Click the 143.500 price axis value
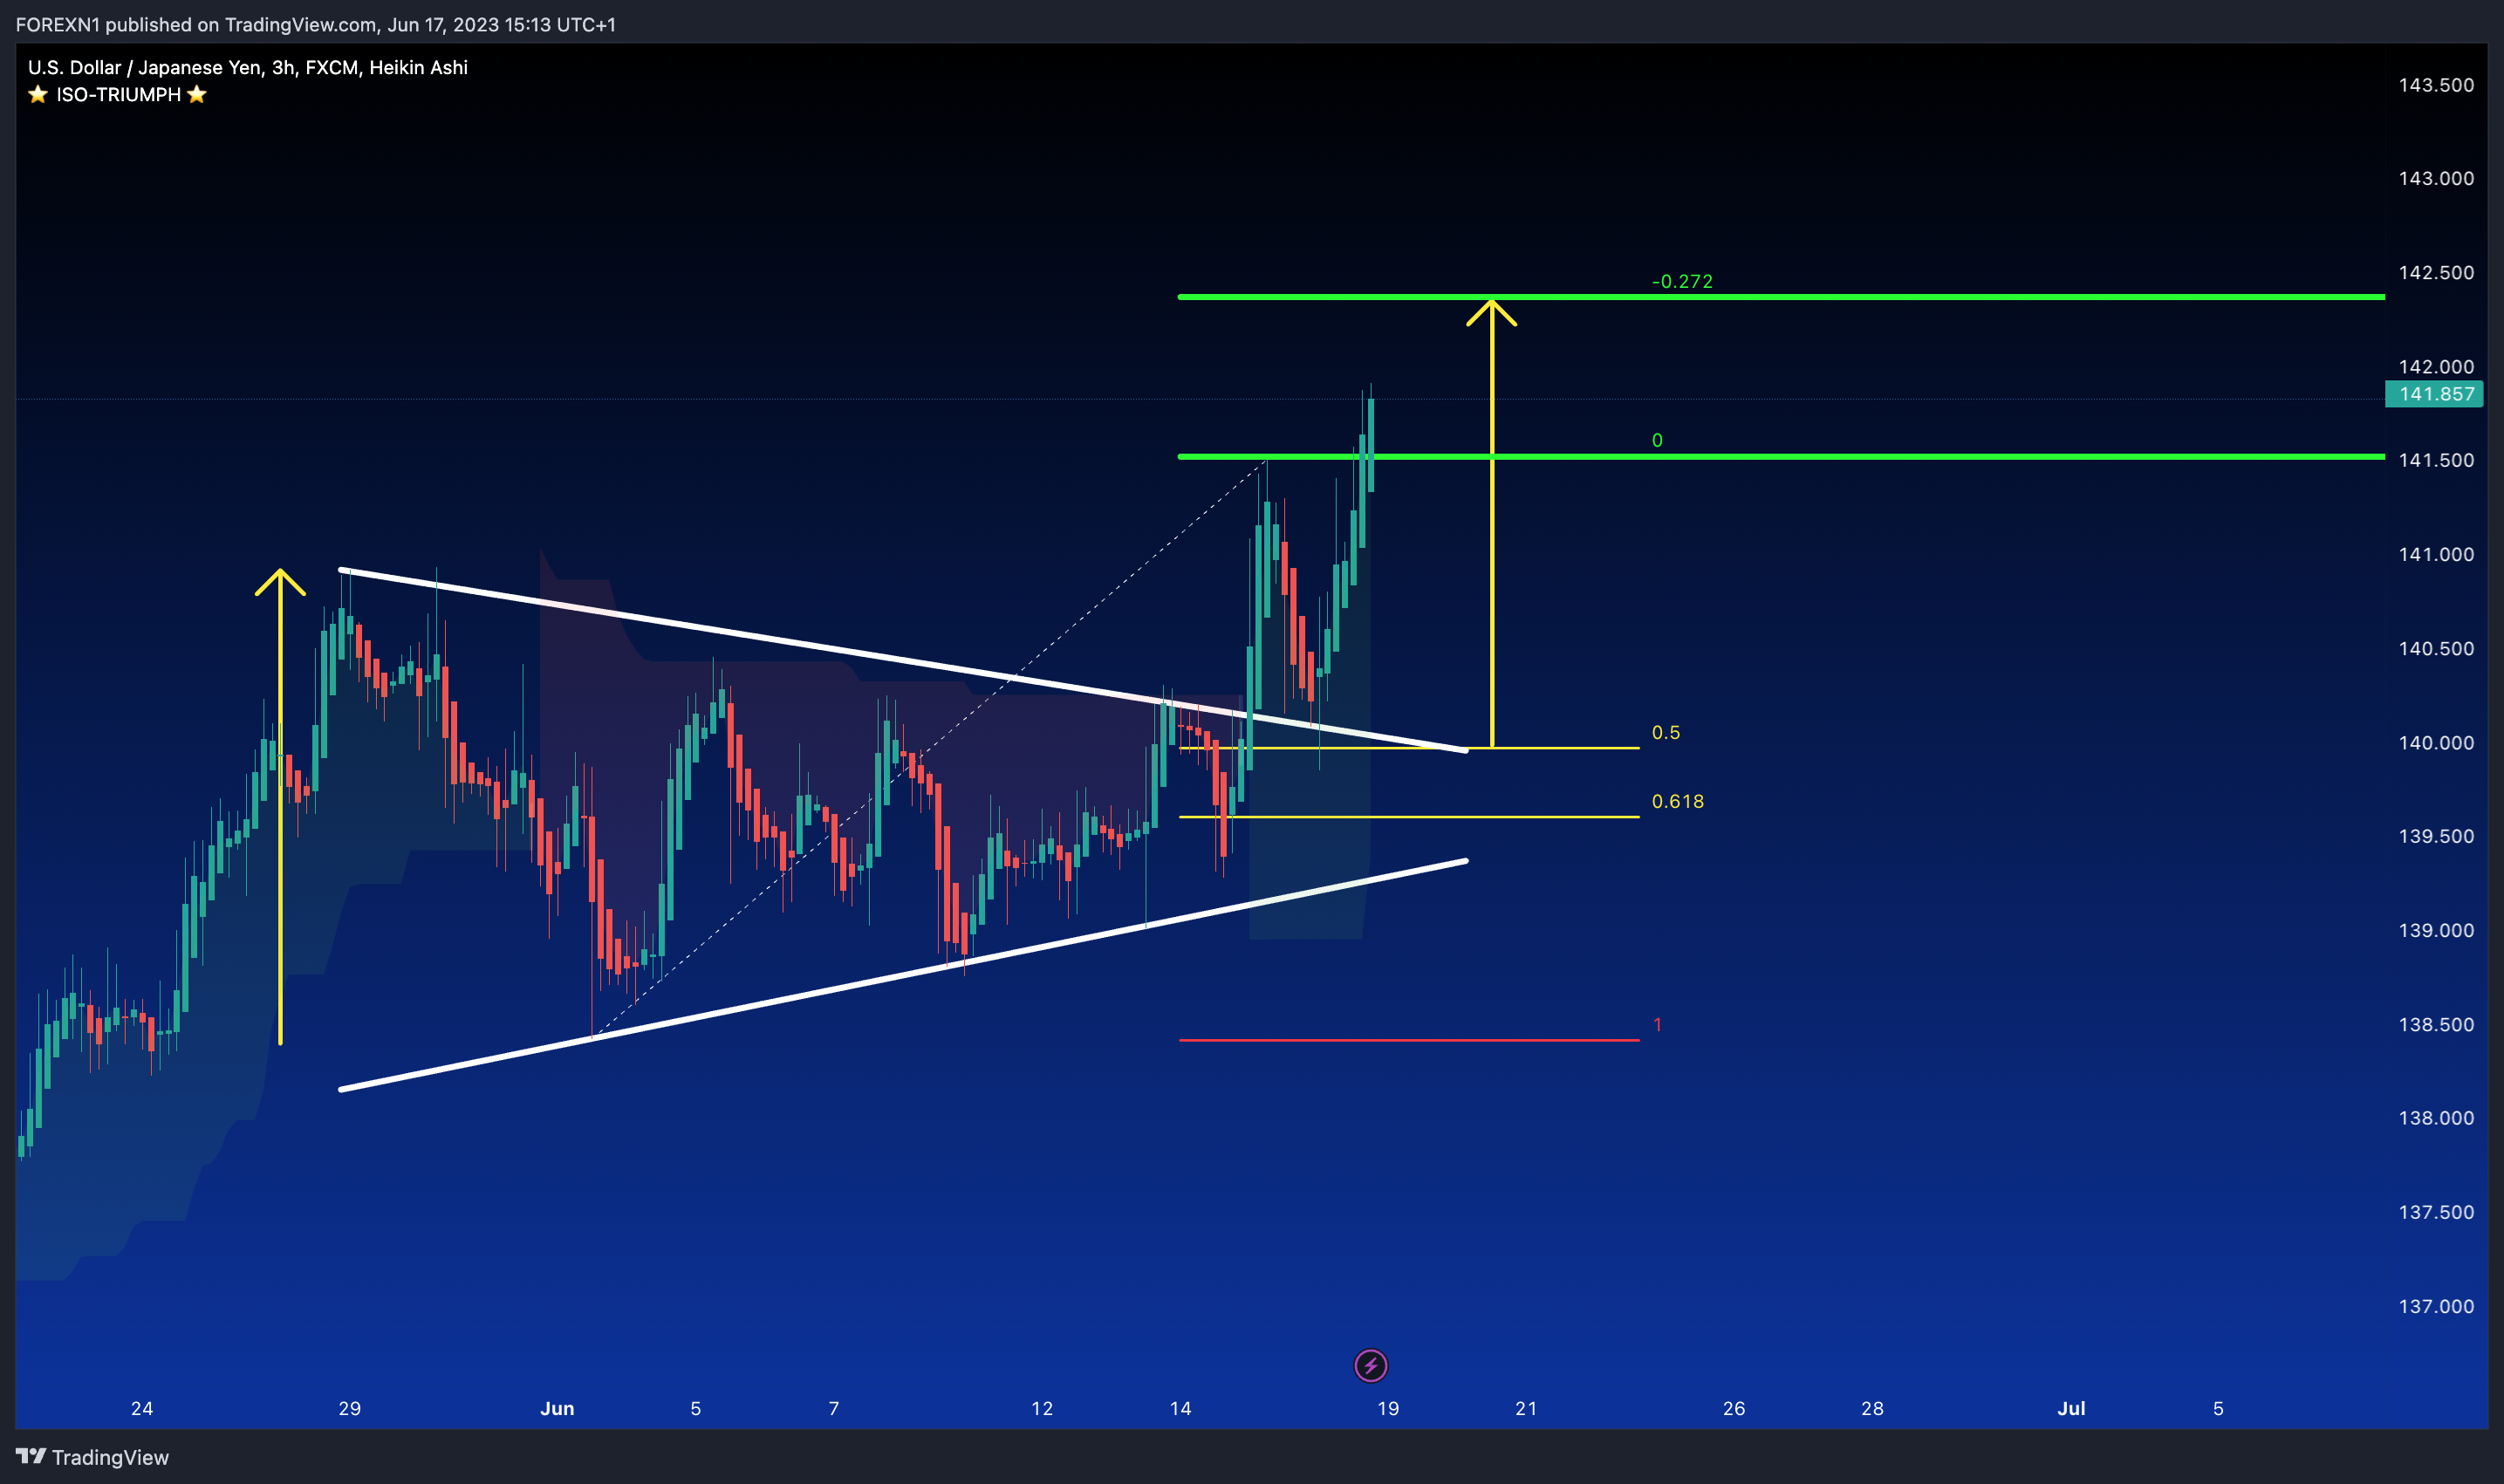The height and width of the screenshot is (1484, 2504). pyautogui.click(x=2436, y=85)
